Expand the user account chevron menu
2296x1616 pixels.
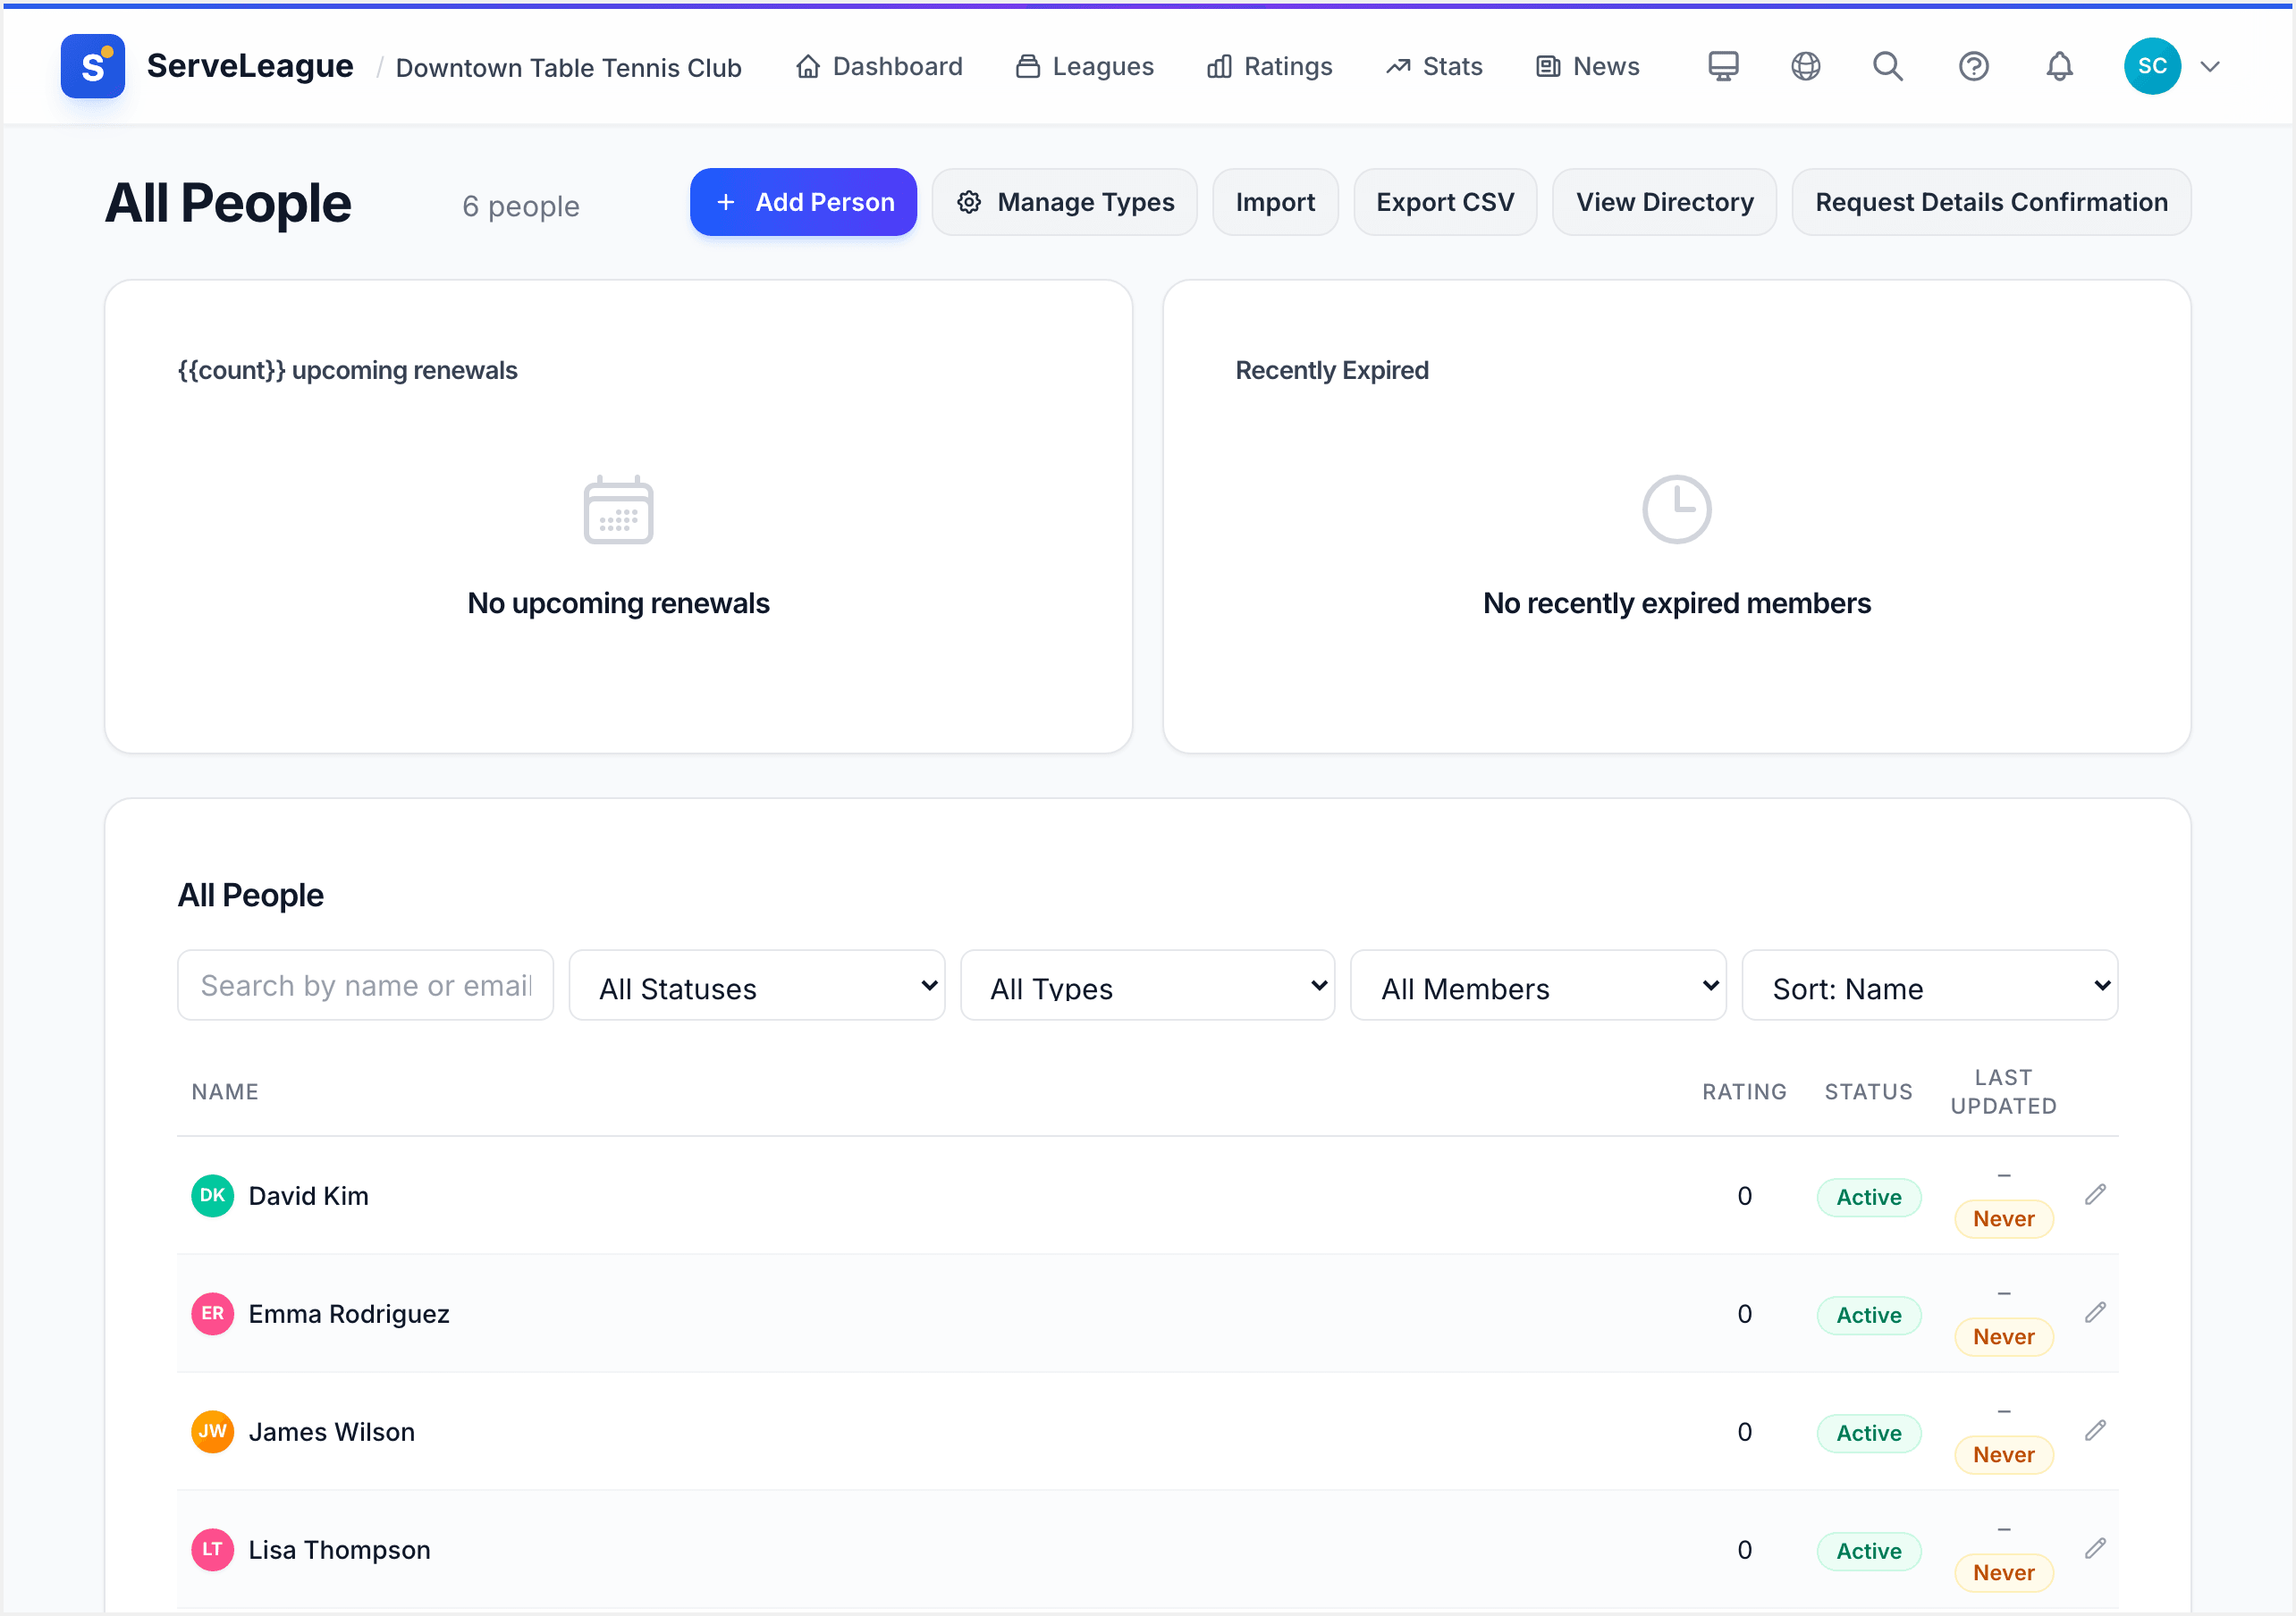(2210, 66)
